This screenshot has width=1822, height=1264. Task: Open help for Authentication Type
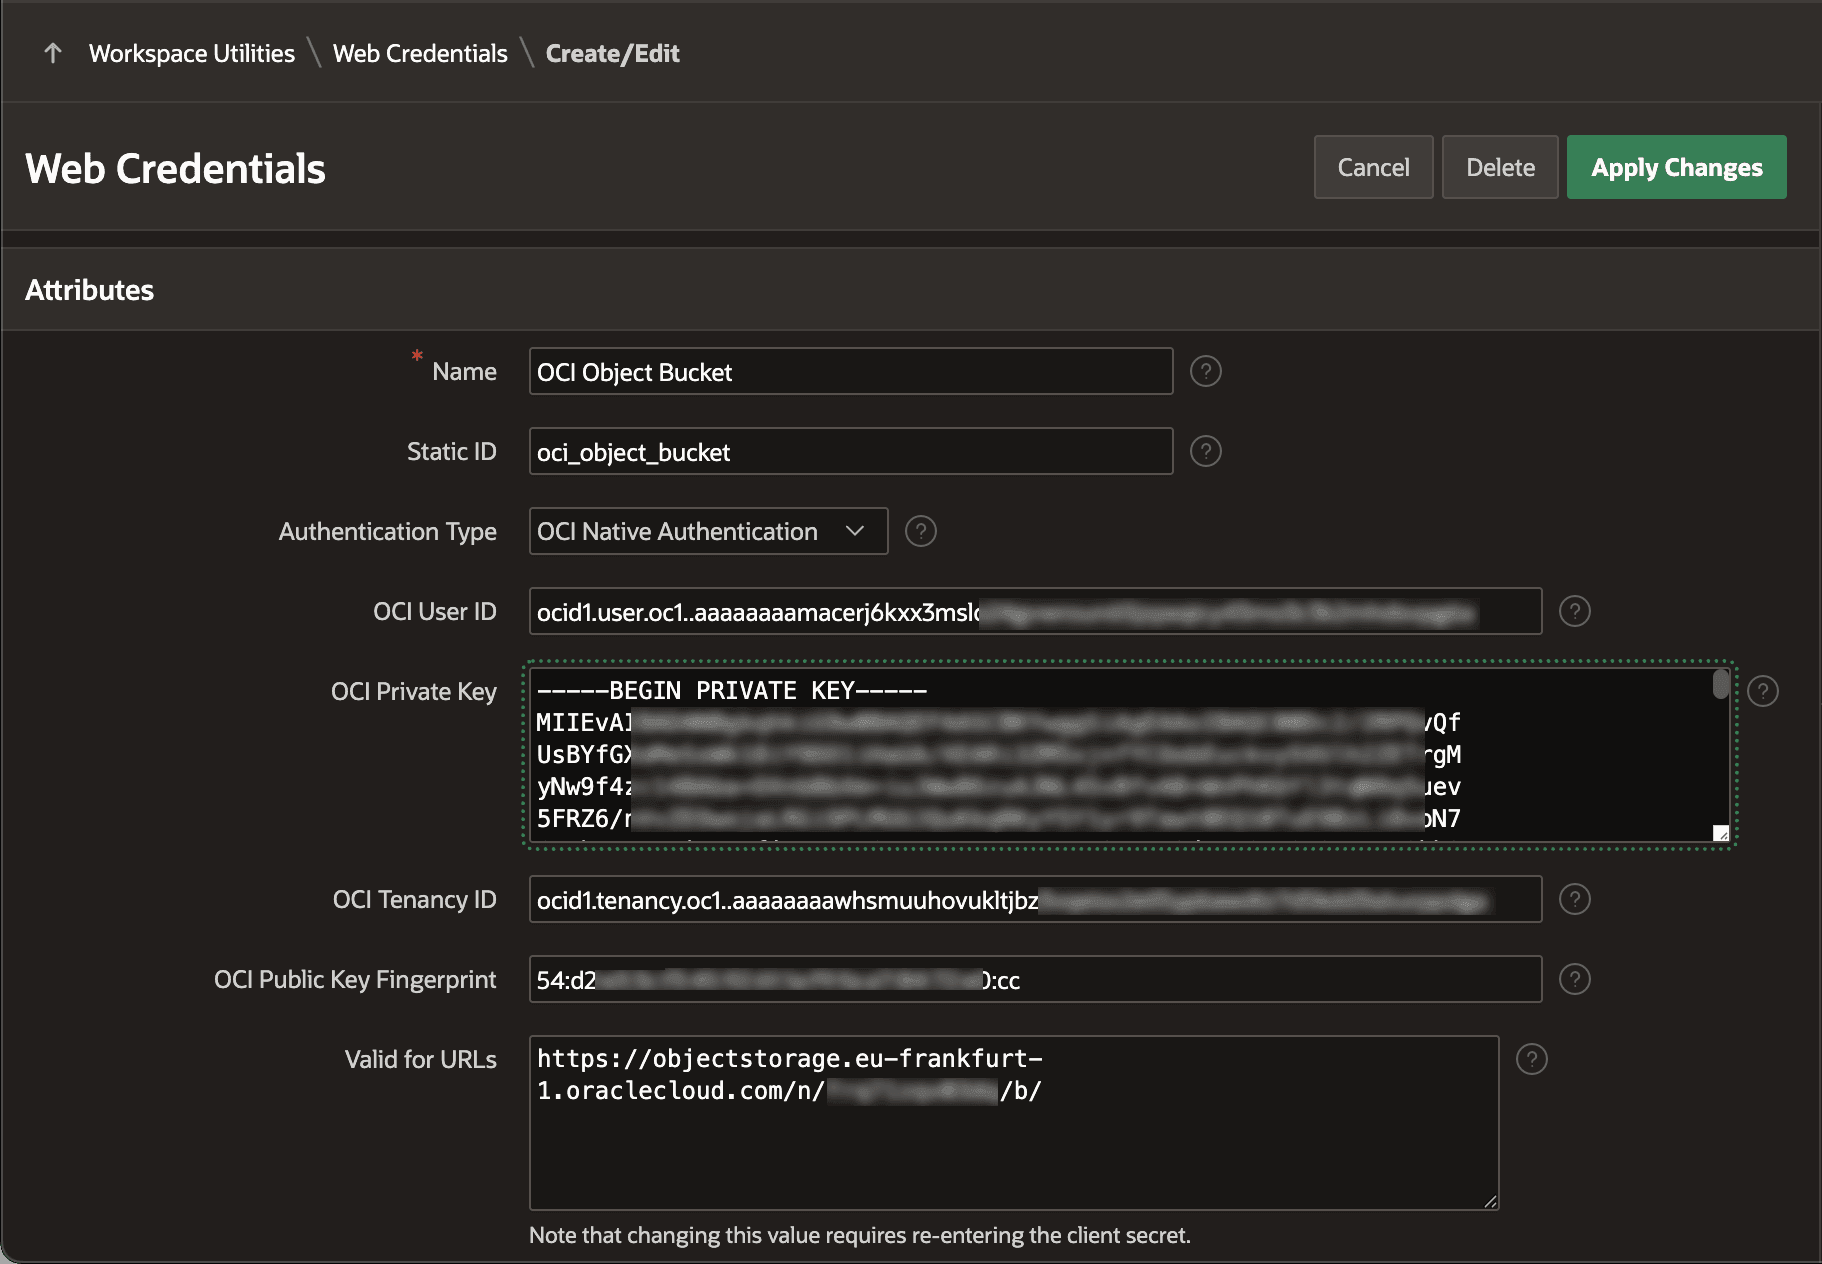920,531
